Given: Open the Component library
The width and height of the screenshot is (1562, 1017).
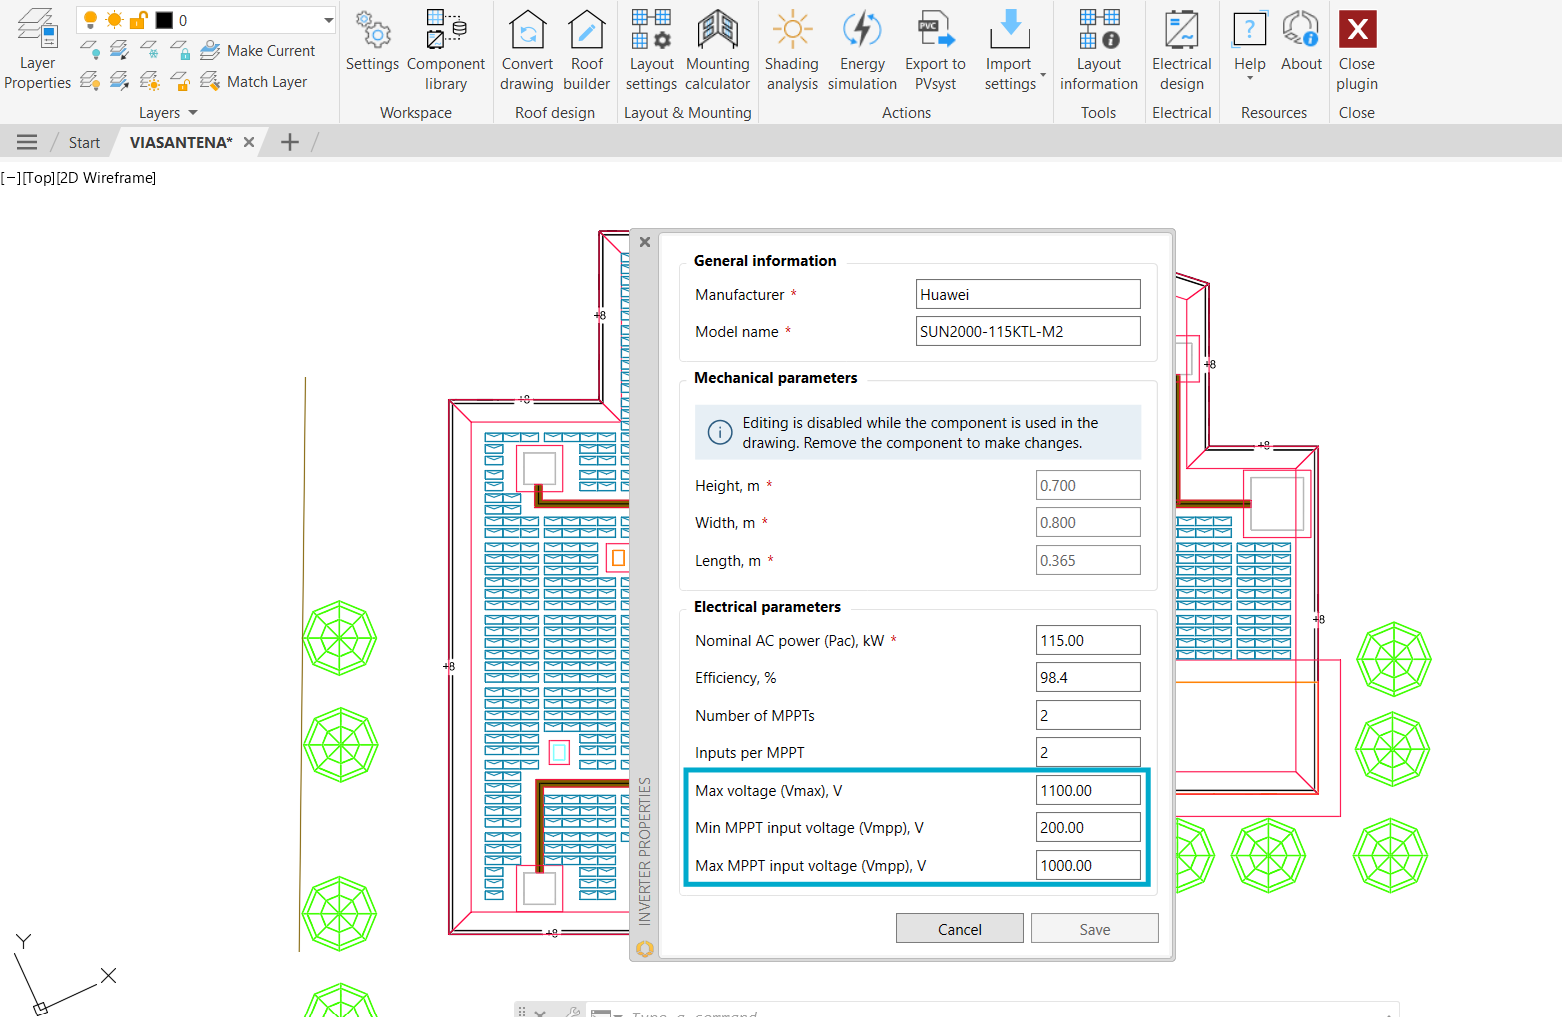Looking at the screenshot, I should coord(446,50).
